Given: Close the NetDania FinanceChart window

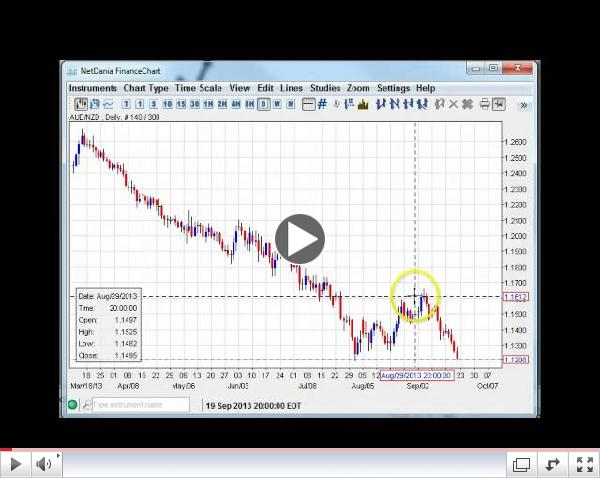Looking at the screenshot, I should [x=517, y=69].
